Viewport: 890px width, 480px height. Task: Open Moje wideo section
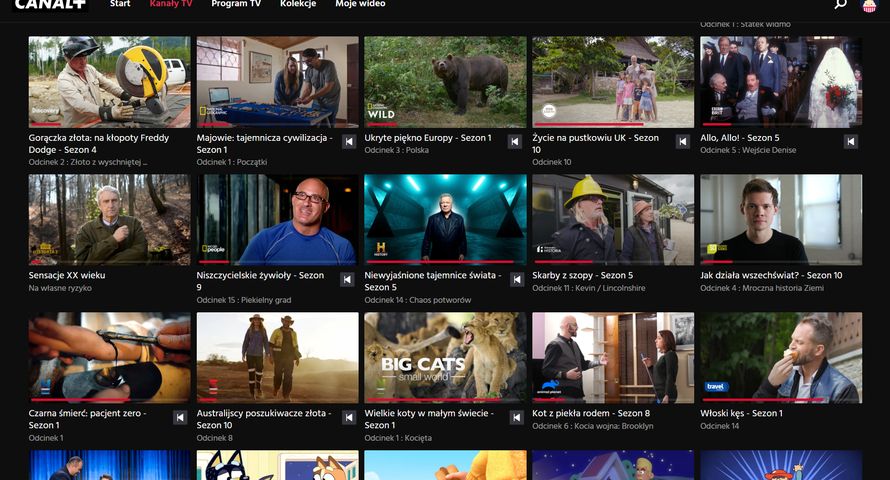point(360,4)
